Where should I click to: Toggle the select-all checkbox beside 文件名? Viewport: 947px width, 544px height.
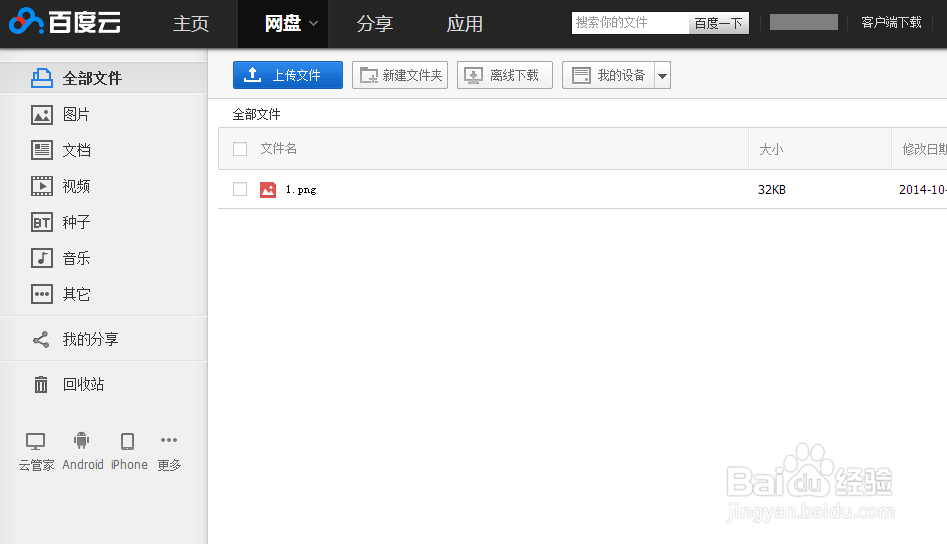click(x=240, y=149)
